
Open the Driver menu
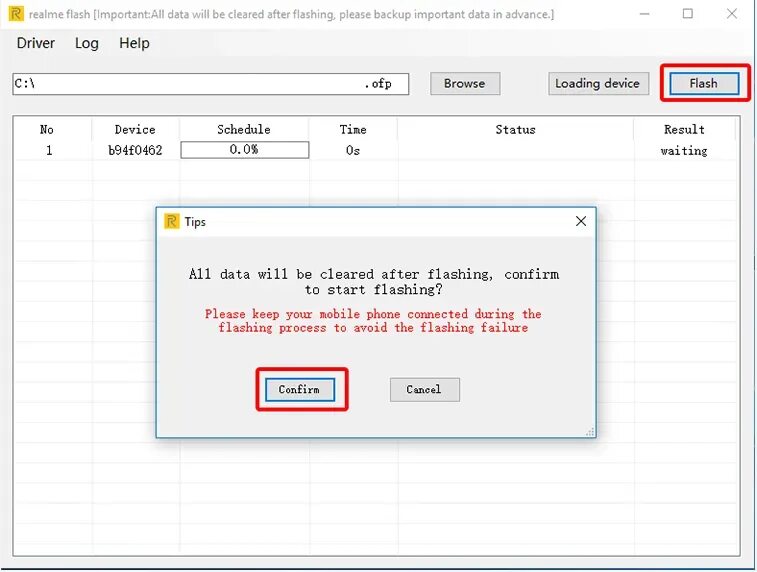(x=36, y=43)
